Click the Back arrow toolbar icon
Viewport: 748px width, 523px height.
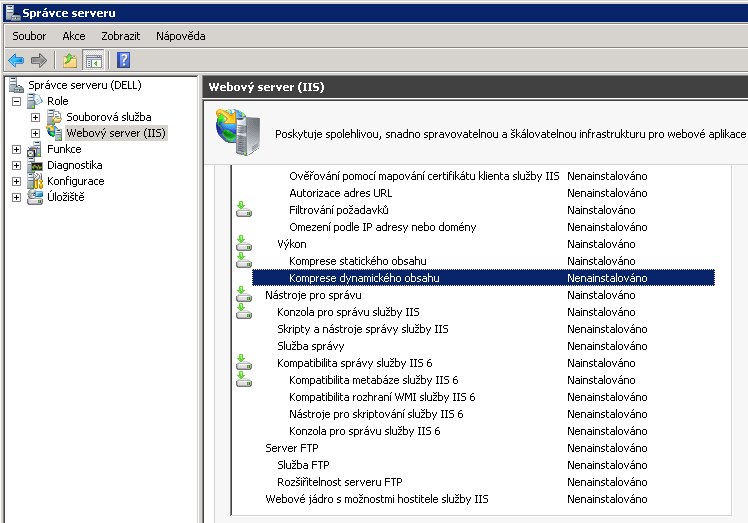16,60
